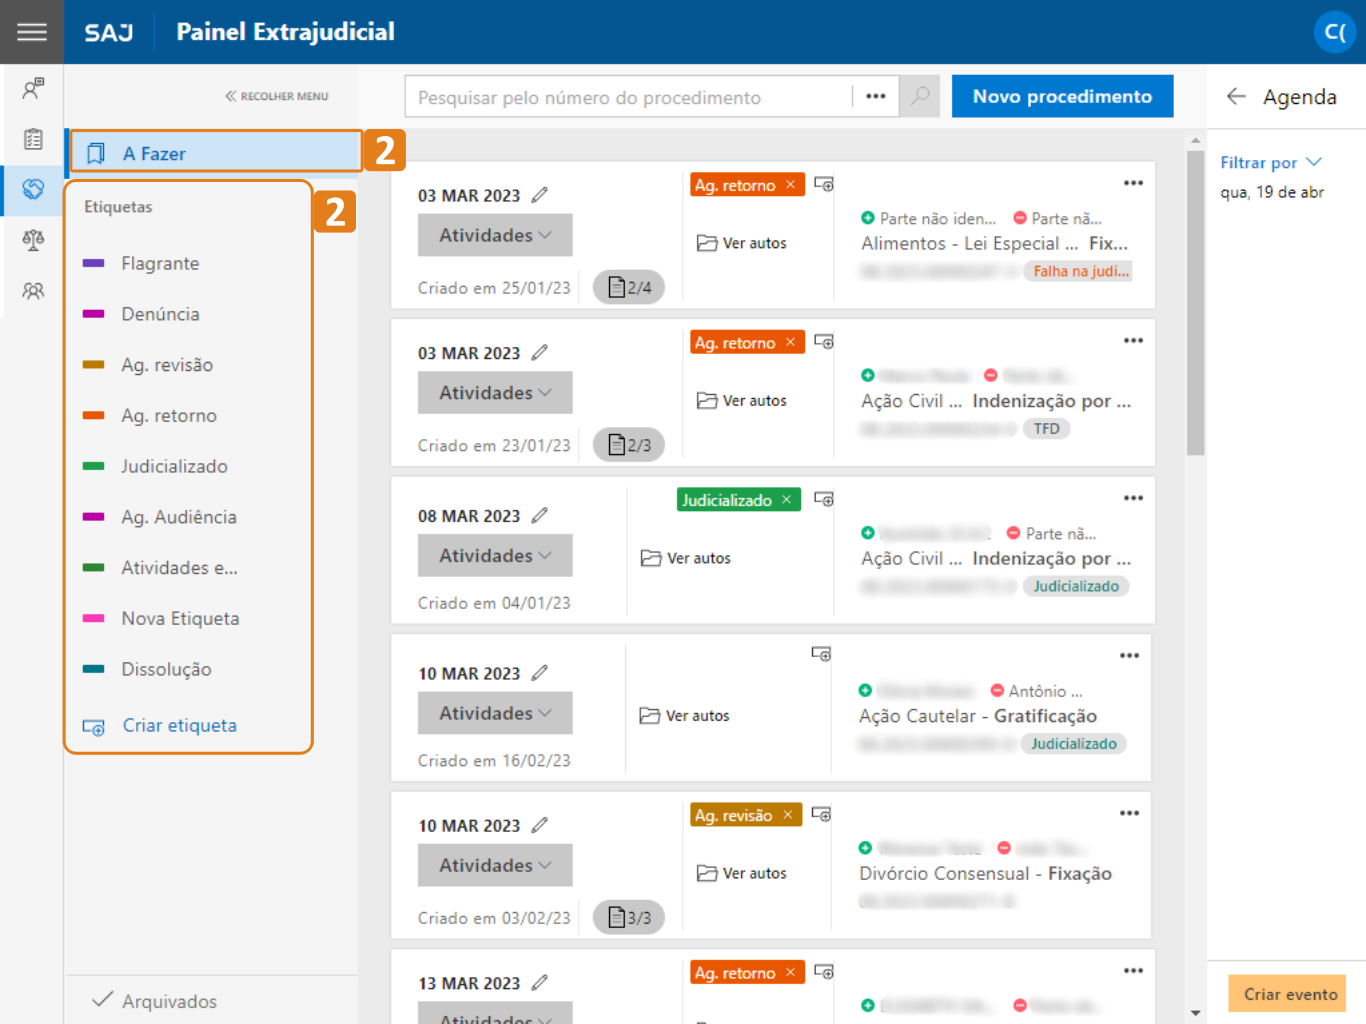
Task: Open more options on Divórcio Consensual card
Action: pyautogui.click(x=1129, y=813)
